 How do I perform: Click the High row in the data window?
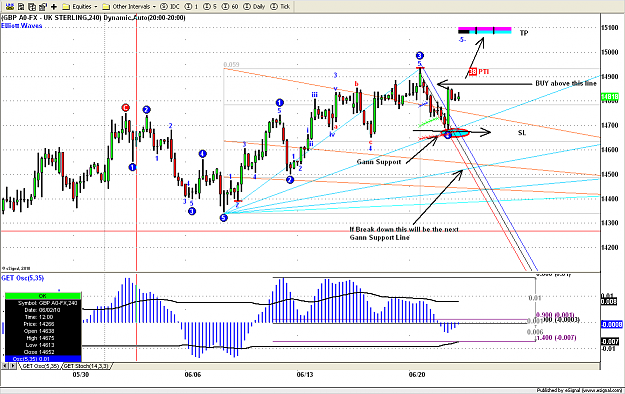tap(43, 338)
